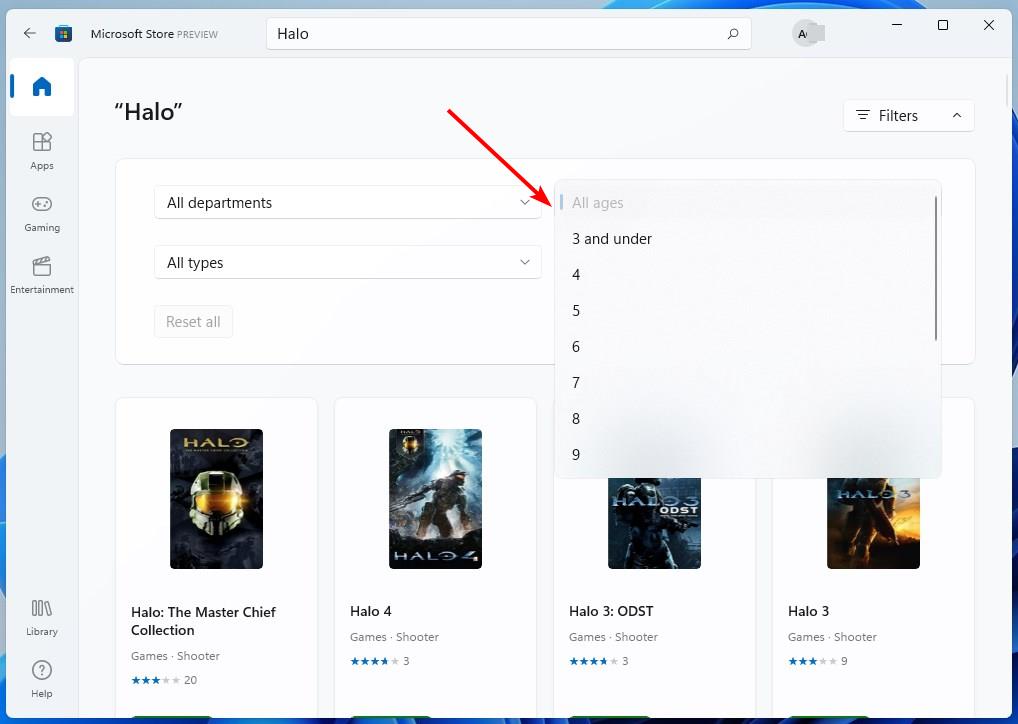Screen dimensions: 1018x724
Task: Close the Microsoft Store window
Action: coord(989,25)
